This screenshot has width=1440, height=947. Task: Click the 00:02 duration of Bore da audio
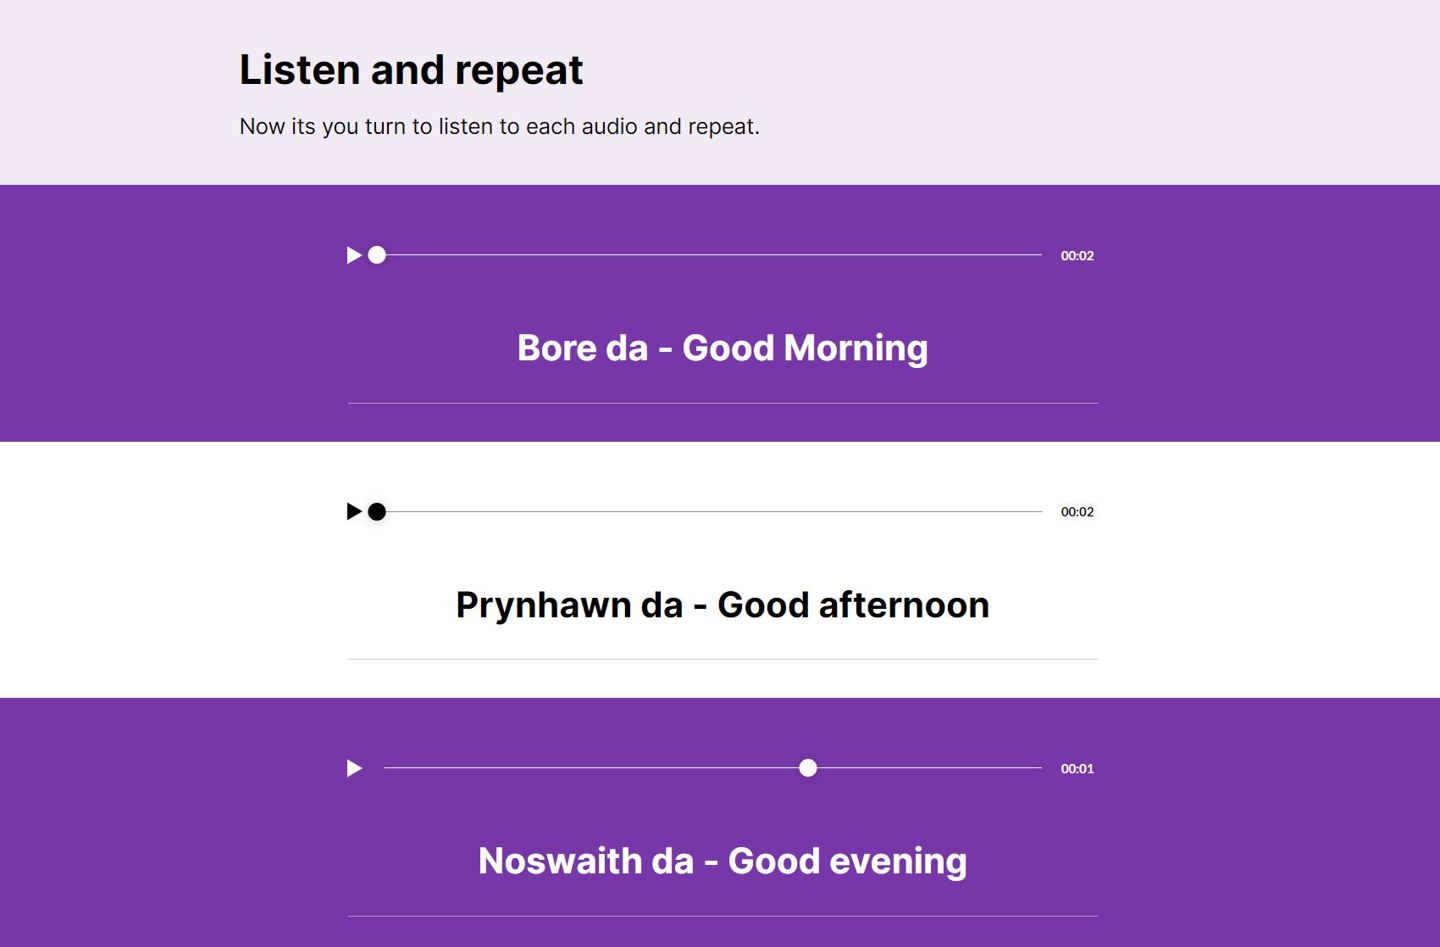(x=1077, y=256)
